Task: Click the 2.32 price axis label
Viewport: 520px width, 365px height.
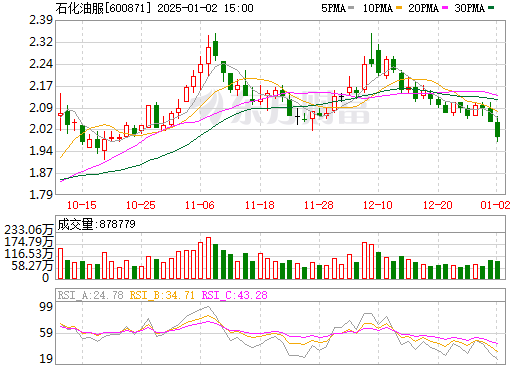Action: coord(41,42)
